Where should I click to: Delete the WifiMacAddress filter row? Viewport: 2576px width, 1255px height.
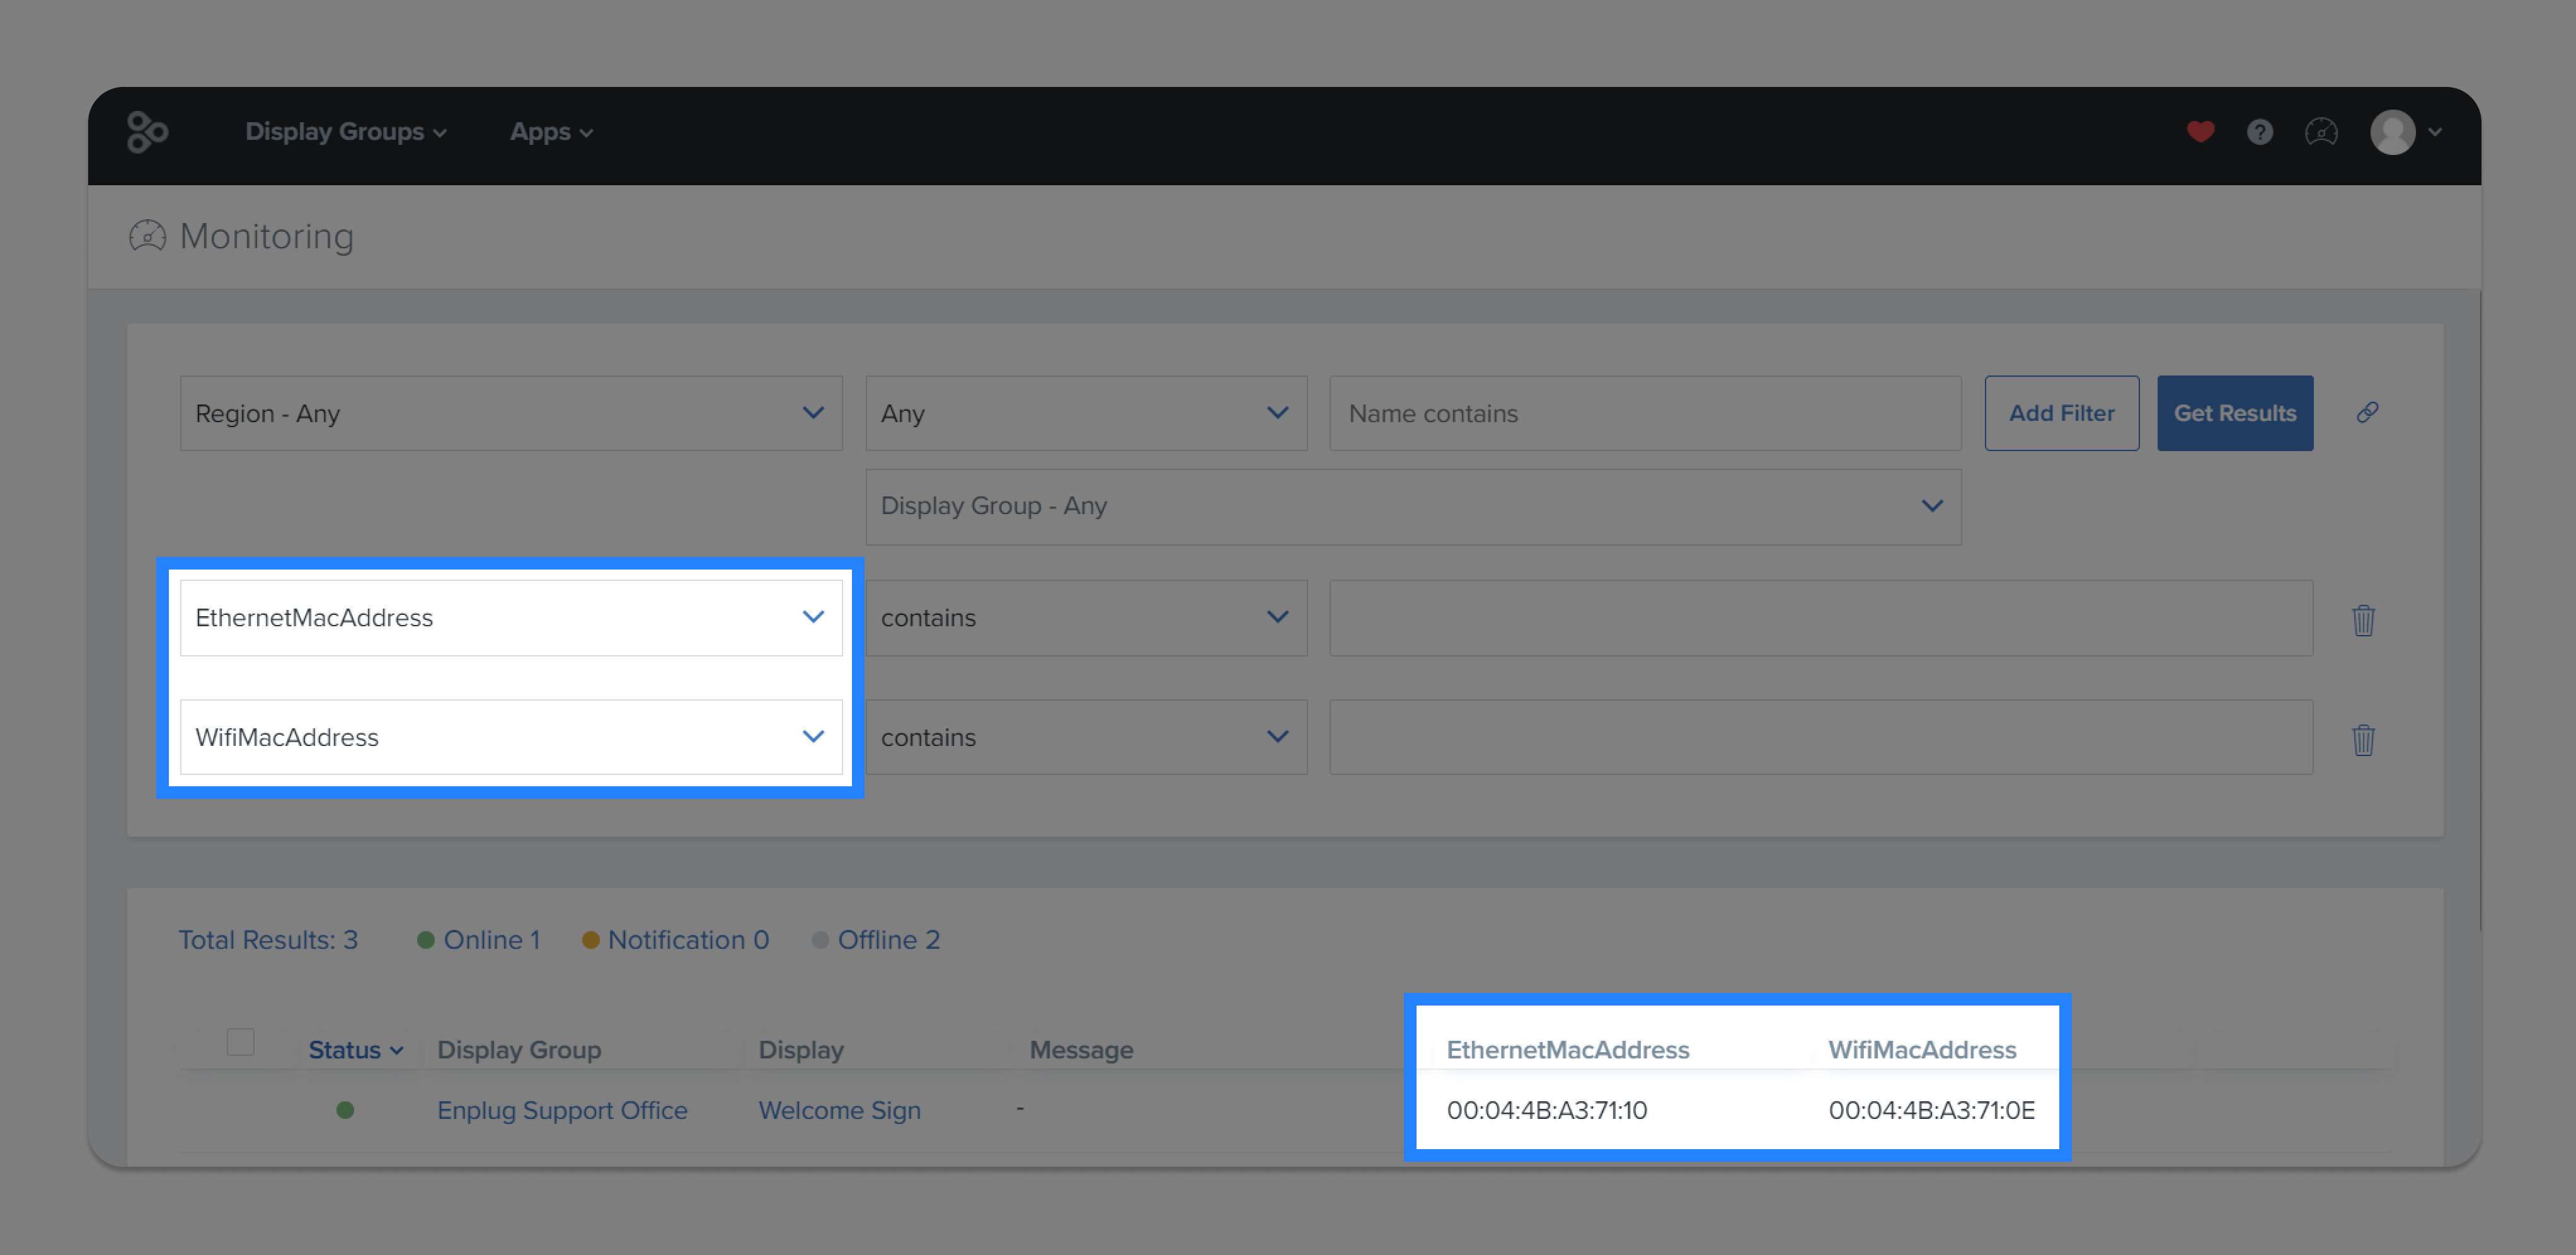click(2363, 739)
